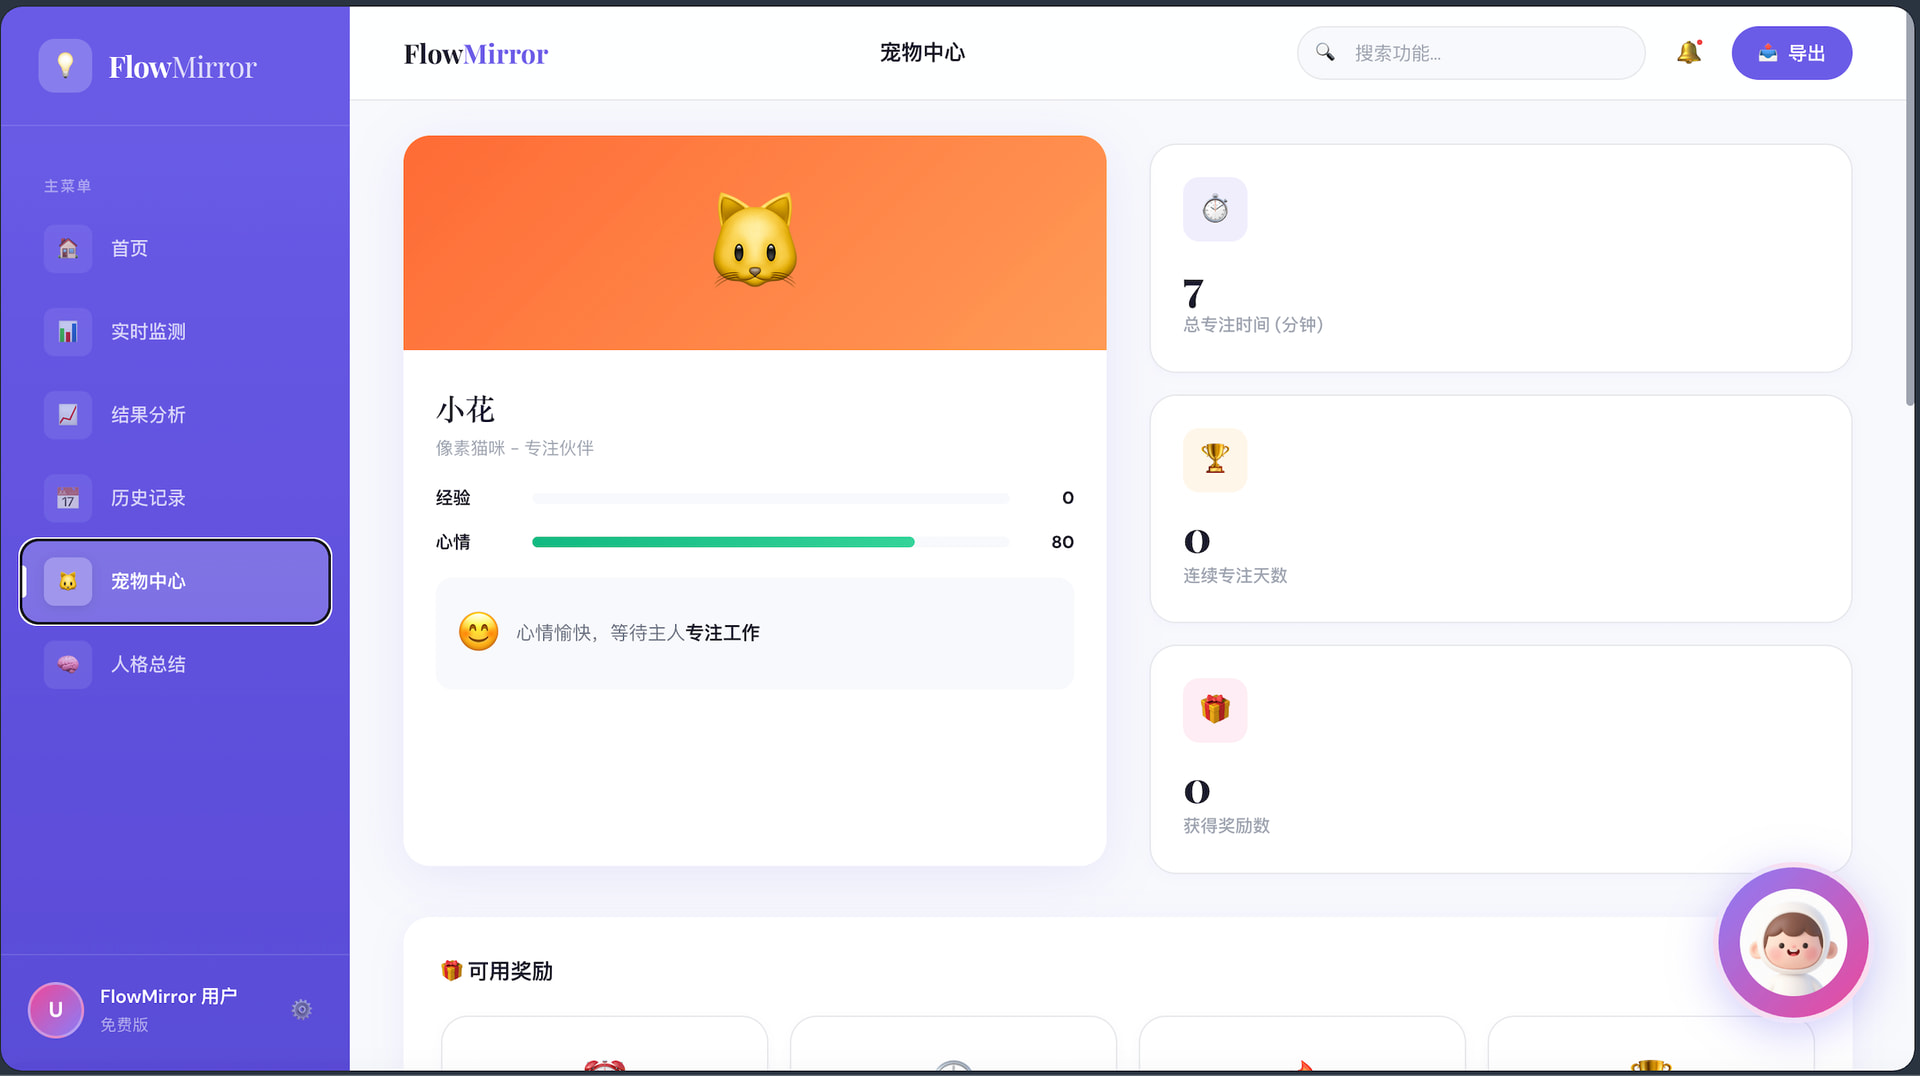The width and height of the screenshot is (1920, 1076).
Task: Click the FlowMirror logo in the header
Action: click(476, 54)
